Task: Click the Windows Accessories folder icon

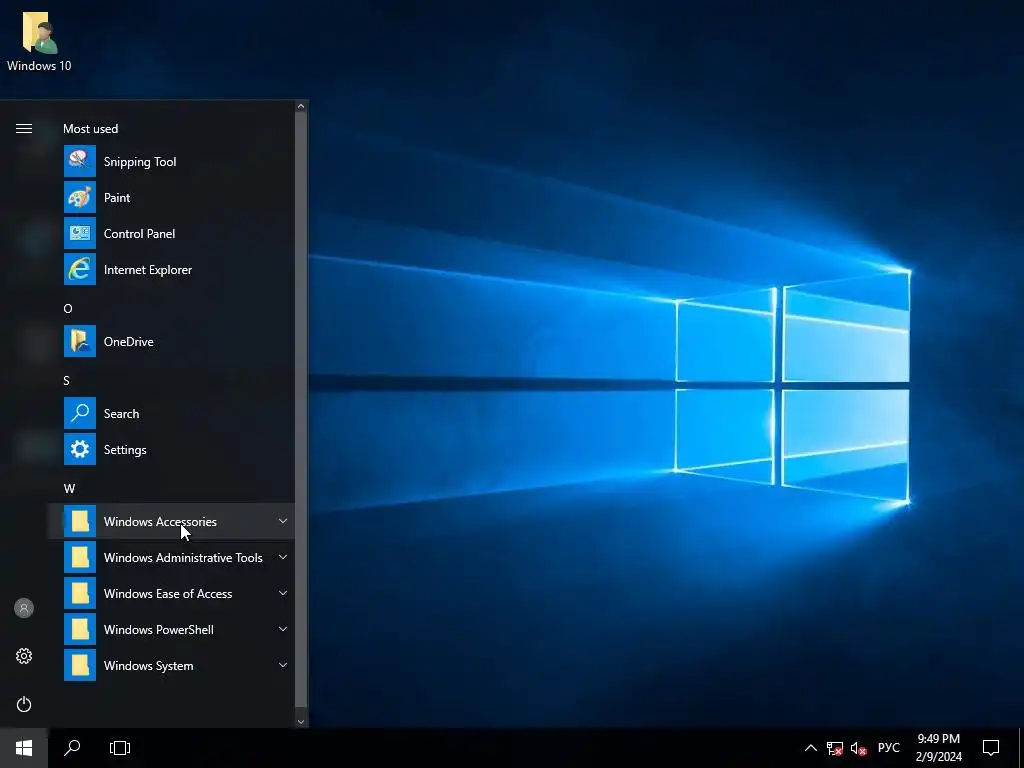Action: [x=80, y=521]
